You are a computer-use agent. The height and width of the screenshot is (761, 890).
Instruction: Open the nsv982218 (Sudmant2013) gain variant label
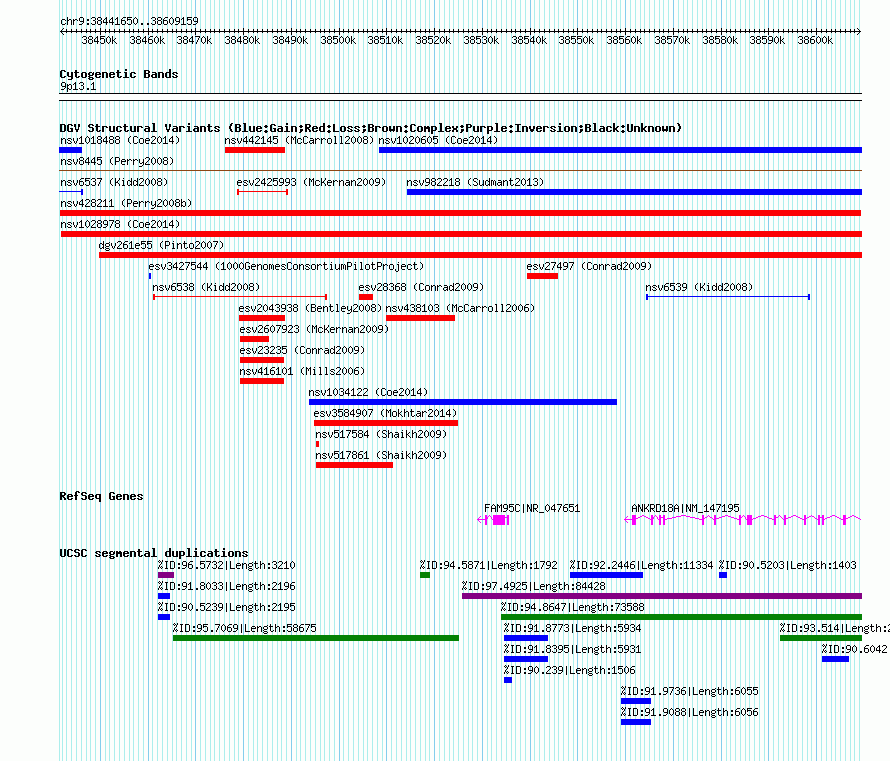point(475,182)
